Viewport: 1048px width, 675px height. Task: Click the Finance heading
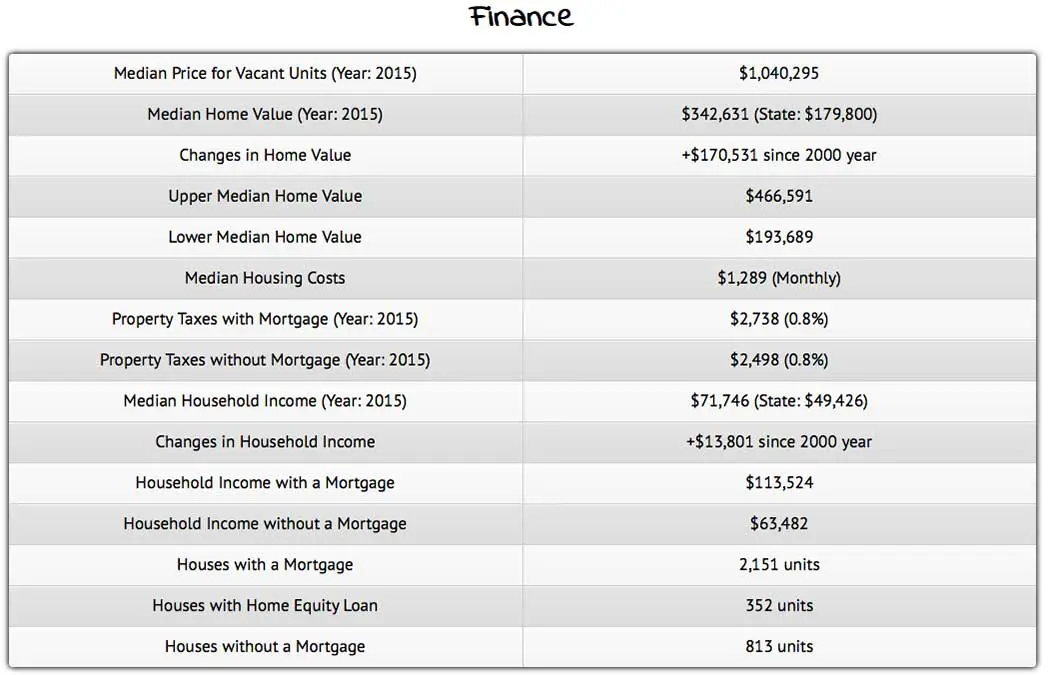(x=522, y=17)
